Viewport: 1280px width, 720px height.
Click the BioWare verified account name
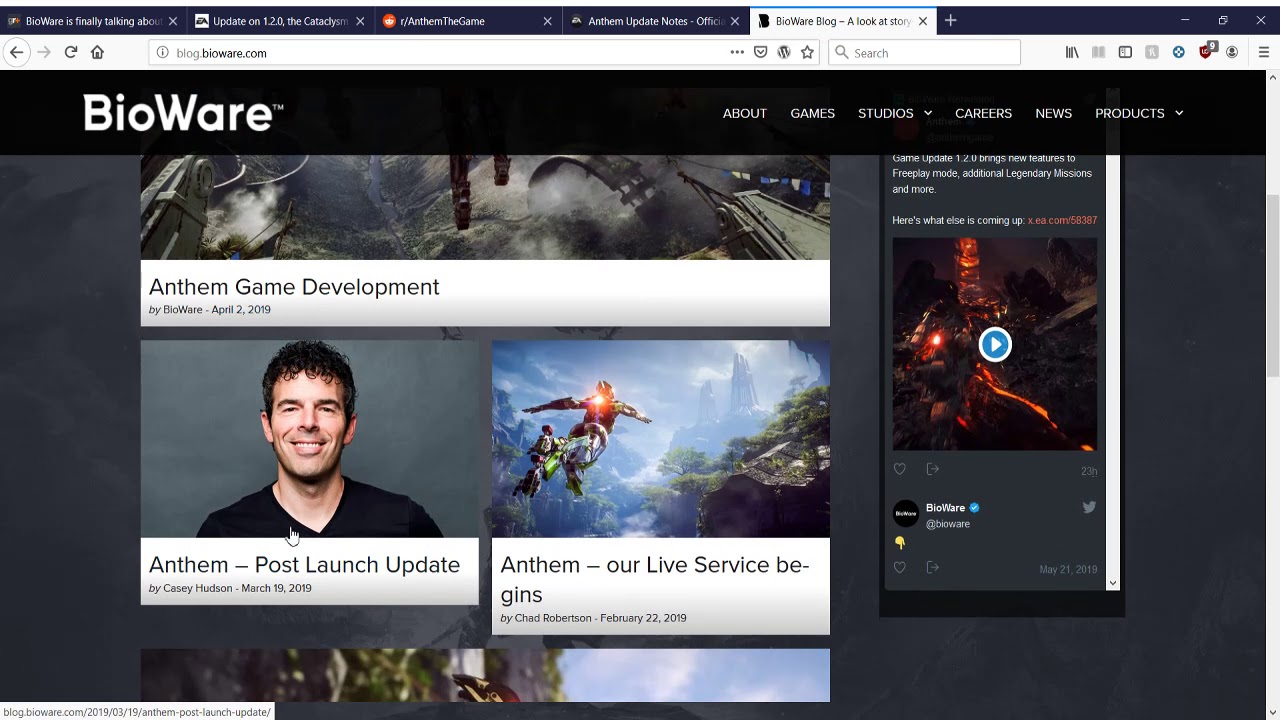coord(945,508)
